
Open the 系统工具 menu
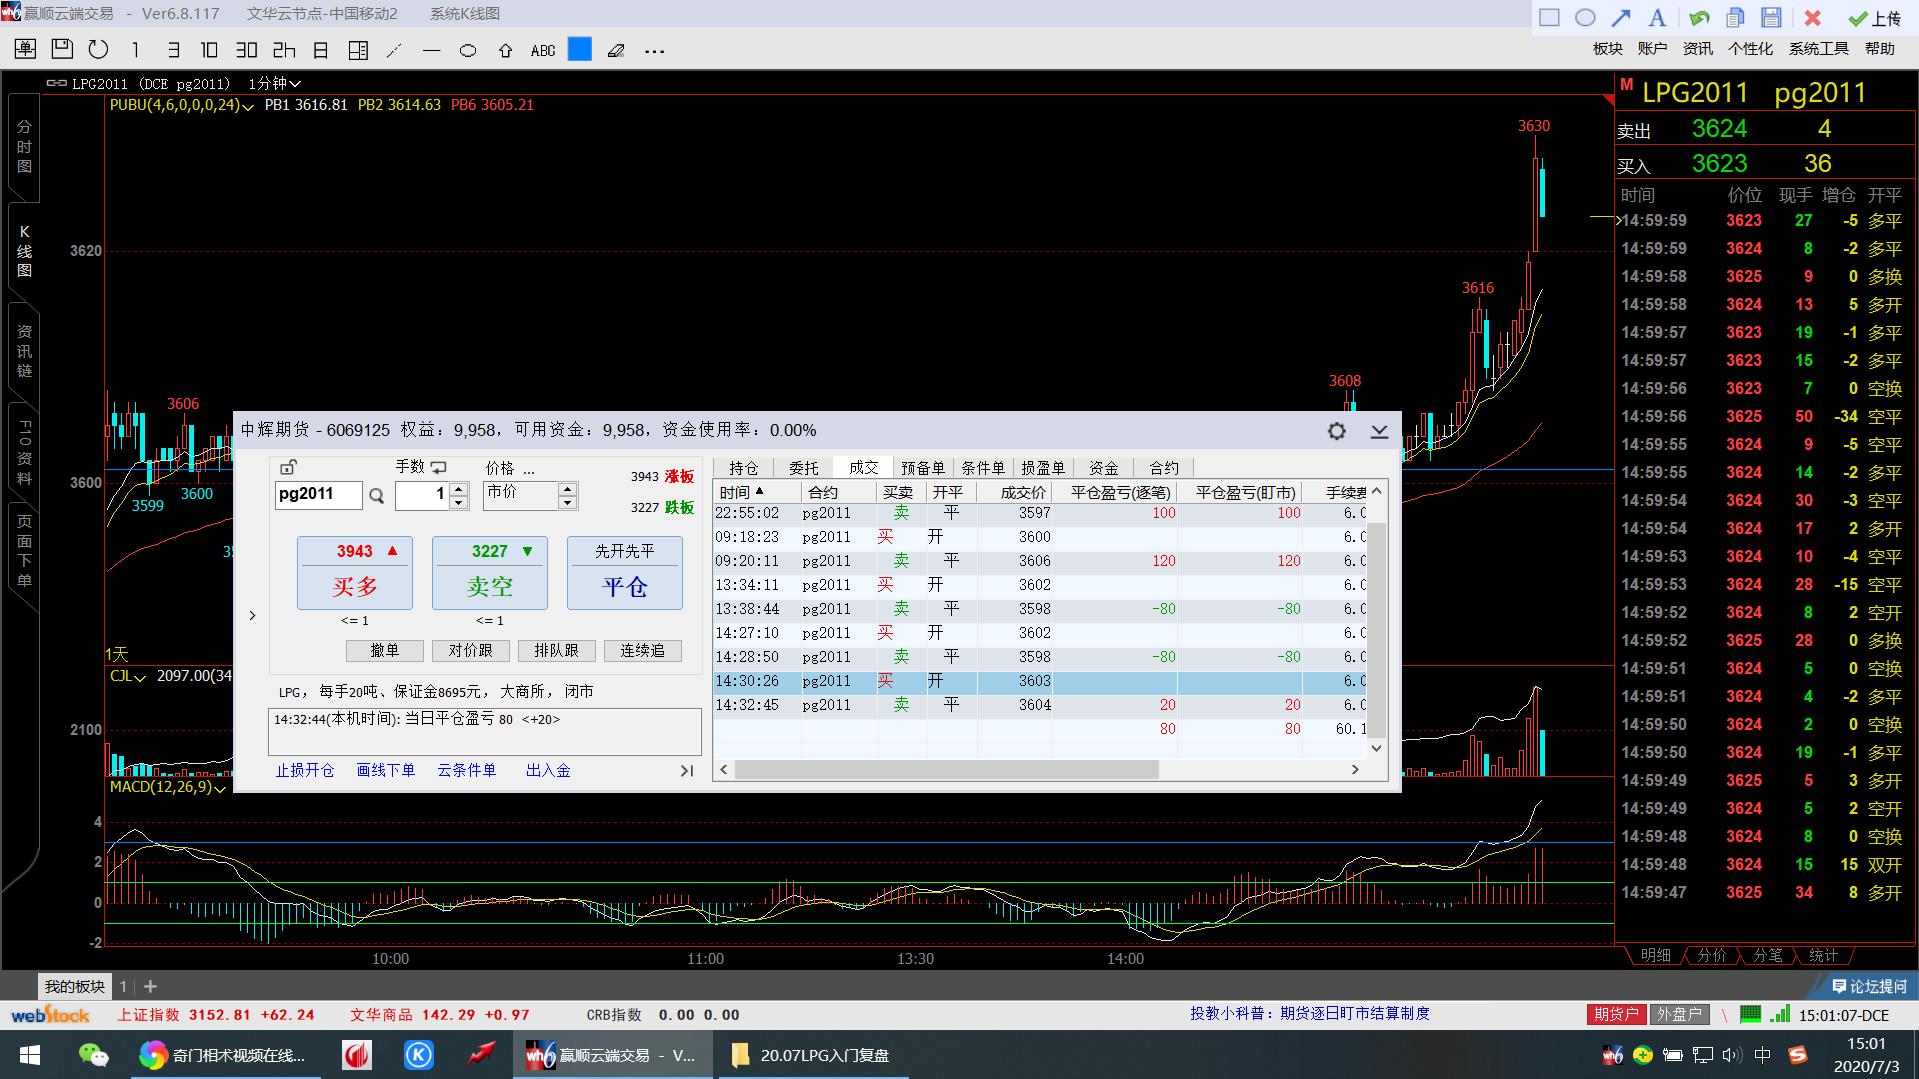pyautogui.click(x=1819, y=49)
